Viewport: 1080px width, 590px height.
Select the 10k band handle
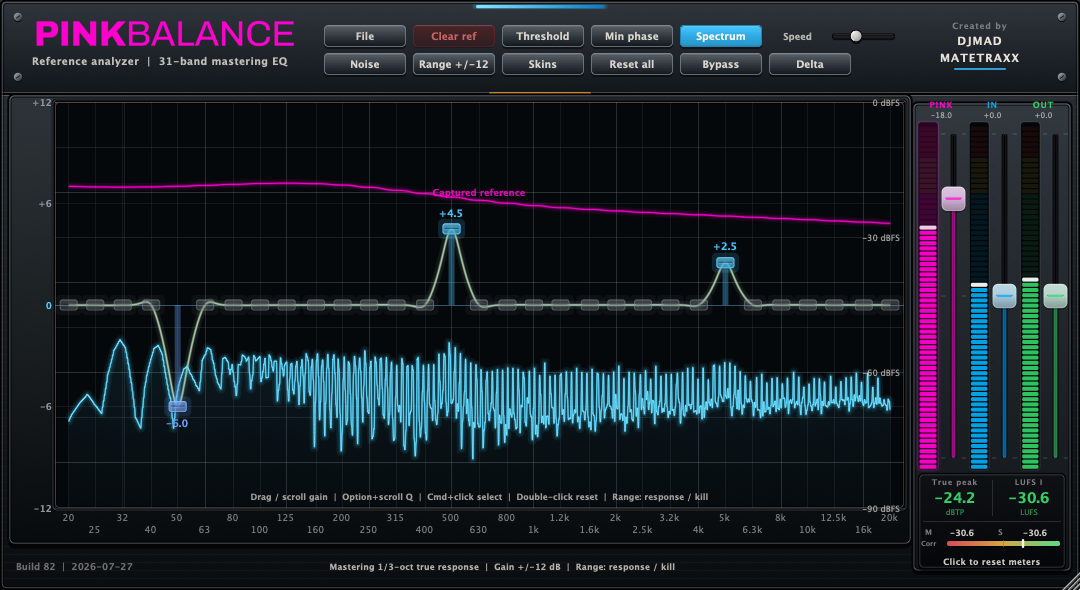pos(807,305)
